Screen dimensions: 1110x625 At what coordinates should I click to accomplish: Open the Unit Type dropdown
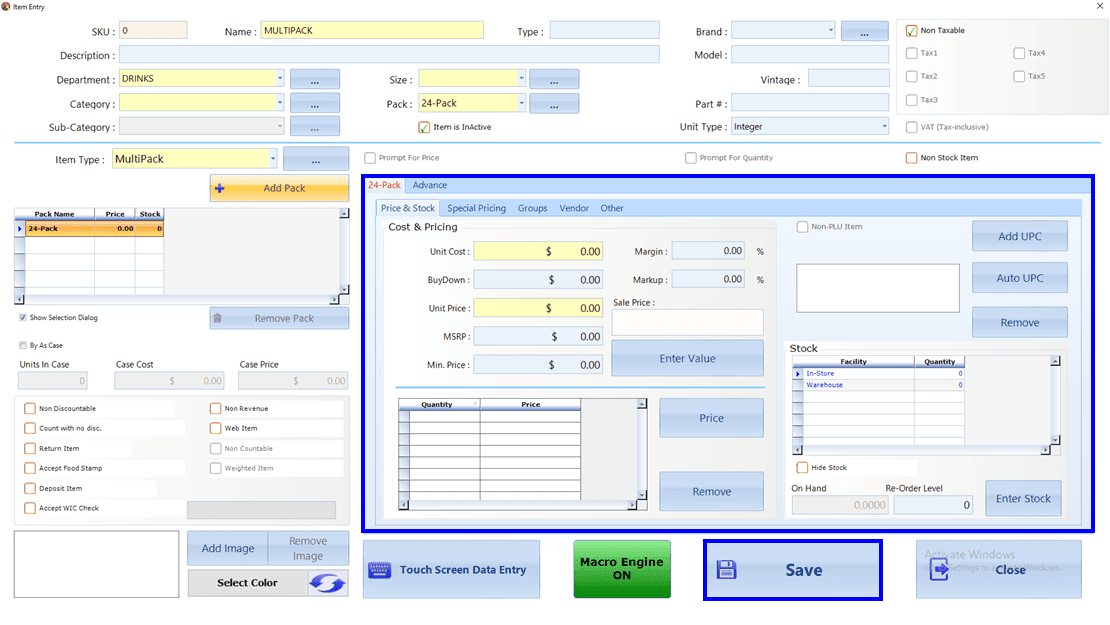pos(884,127)
